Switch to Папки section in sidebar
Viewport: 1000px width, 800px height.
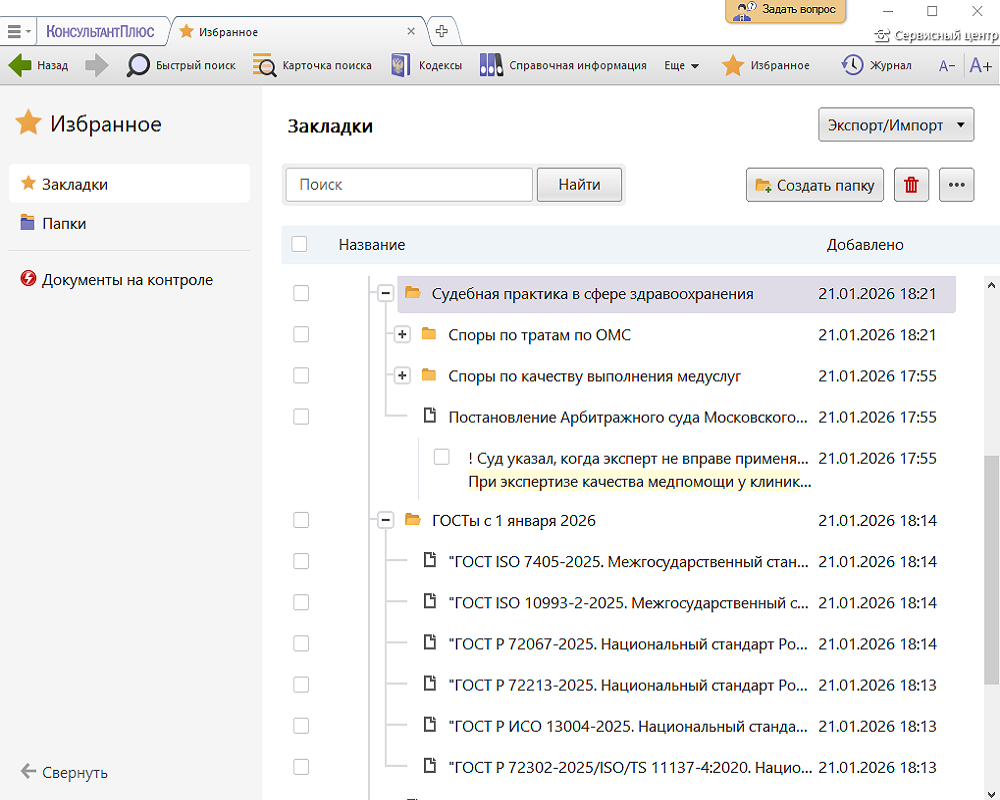(x=64, y=224)
